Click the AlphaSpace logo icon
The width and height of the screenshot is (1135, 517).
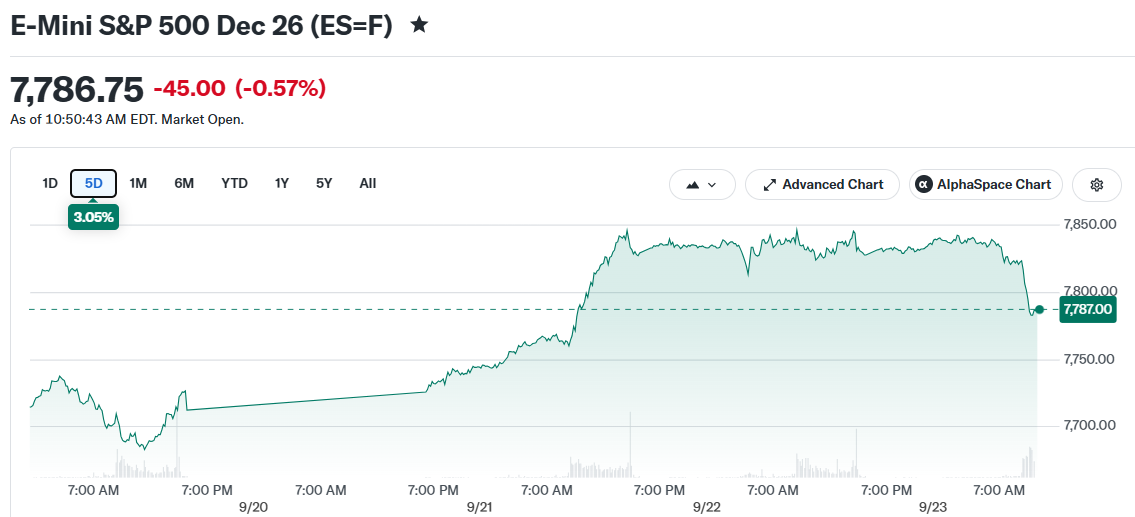[x=924, y=185]
